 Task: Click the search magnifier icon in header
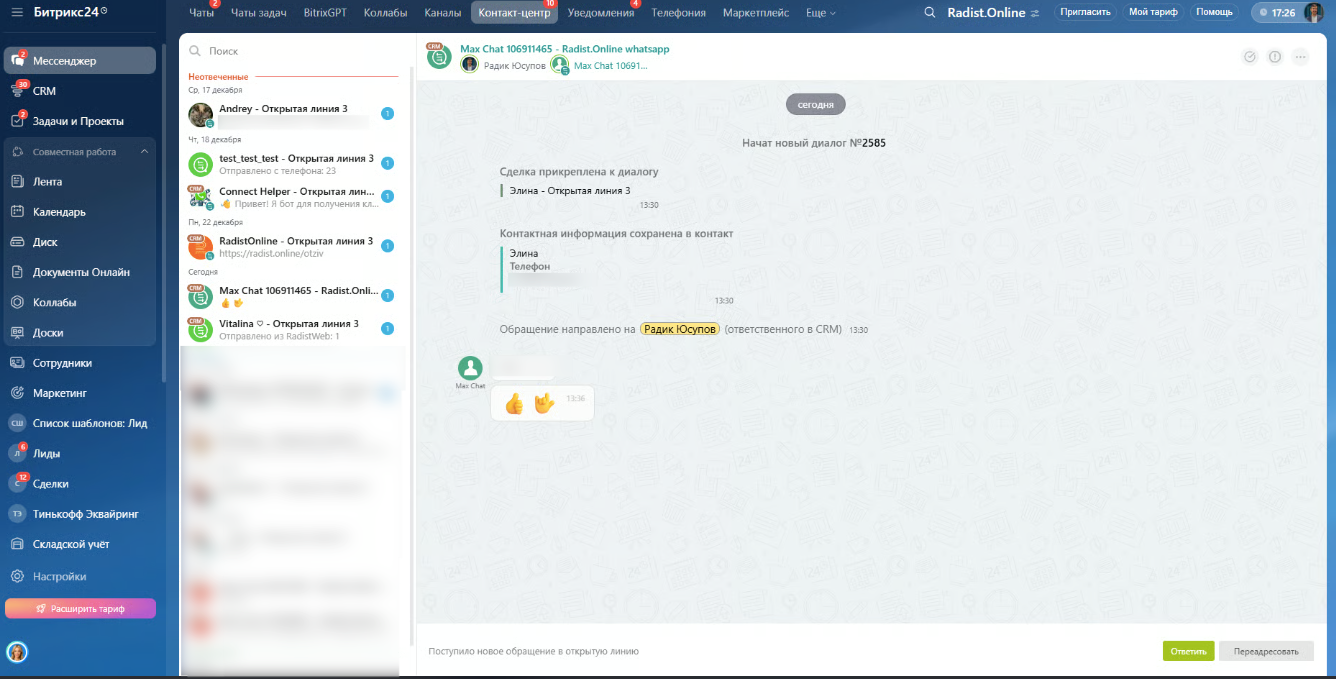[x=930, y=13]
